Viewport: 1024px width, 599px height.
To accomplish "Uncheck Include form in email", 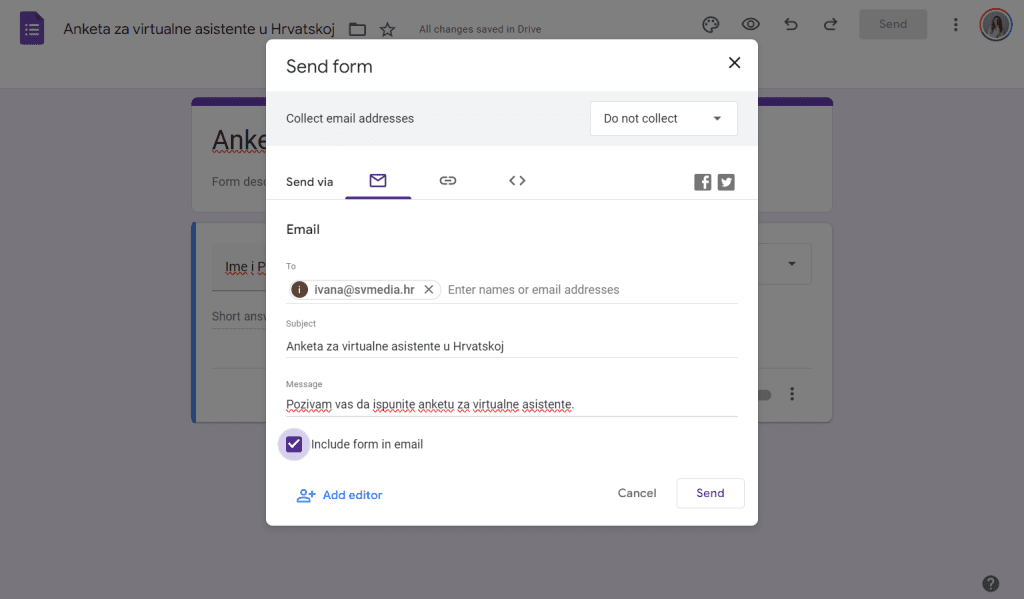I will (294, 444).
